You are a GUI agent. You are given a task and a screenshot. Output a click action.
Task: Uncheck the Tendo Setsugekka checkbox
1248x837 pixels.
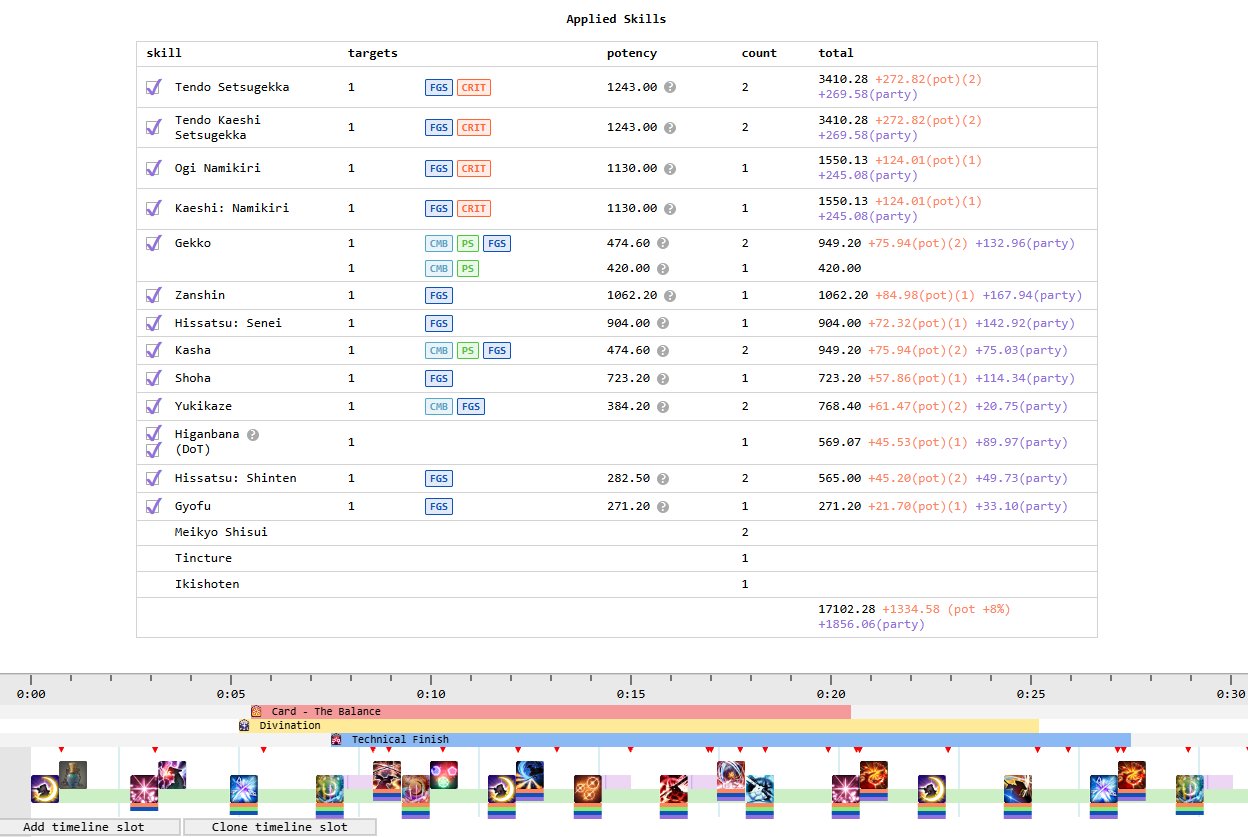[x=153, y=88]
